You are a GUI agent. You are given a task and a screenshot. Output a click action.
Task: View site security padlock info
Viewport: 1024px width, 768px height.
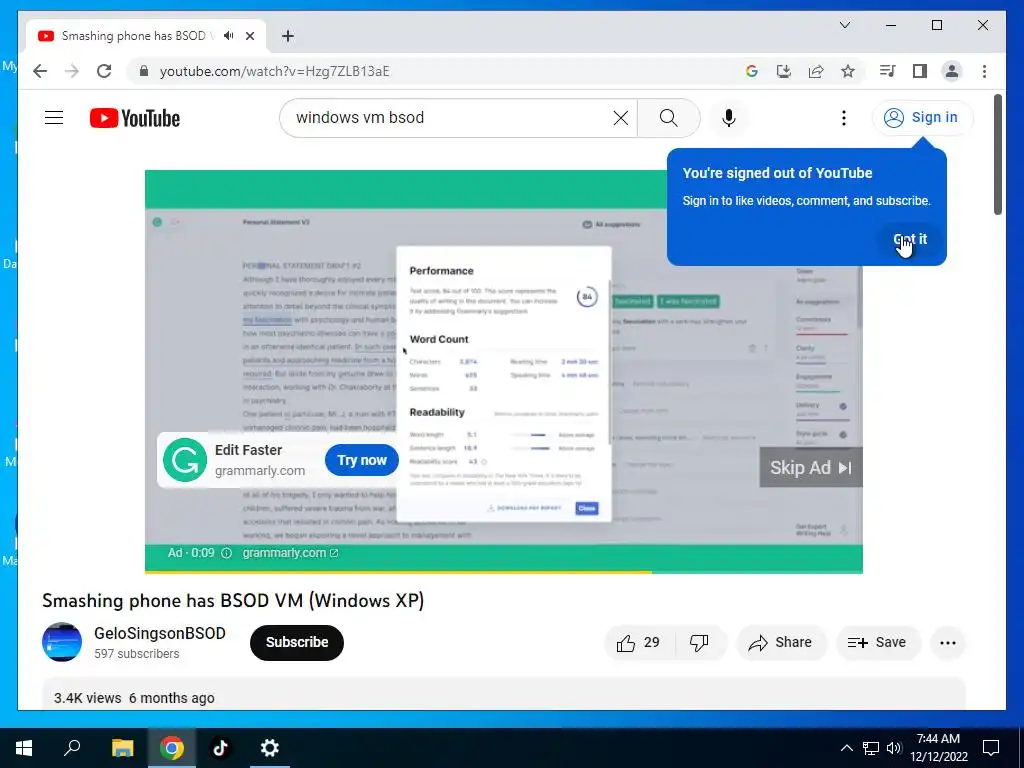(144, 71)
